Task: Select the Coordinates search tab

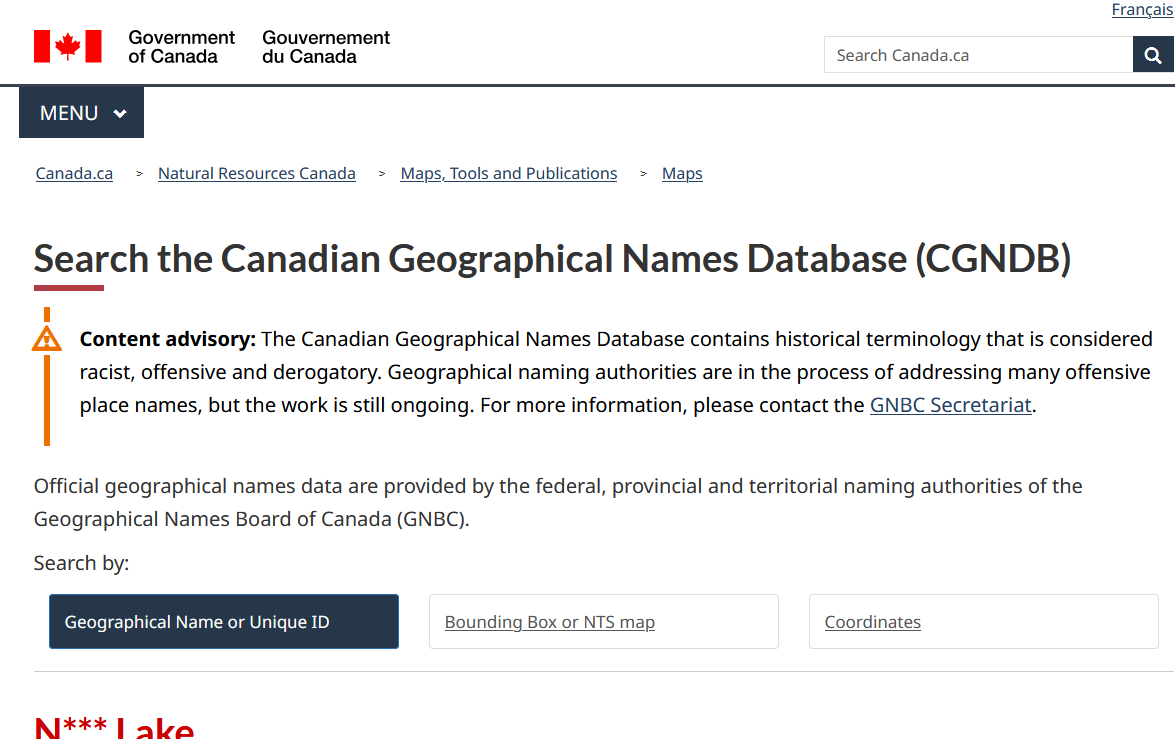Action: (984, 621)
